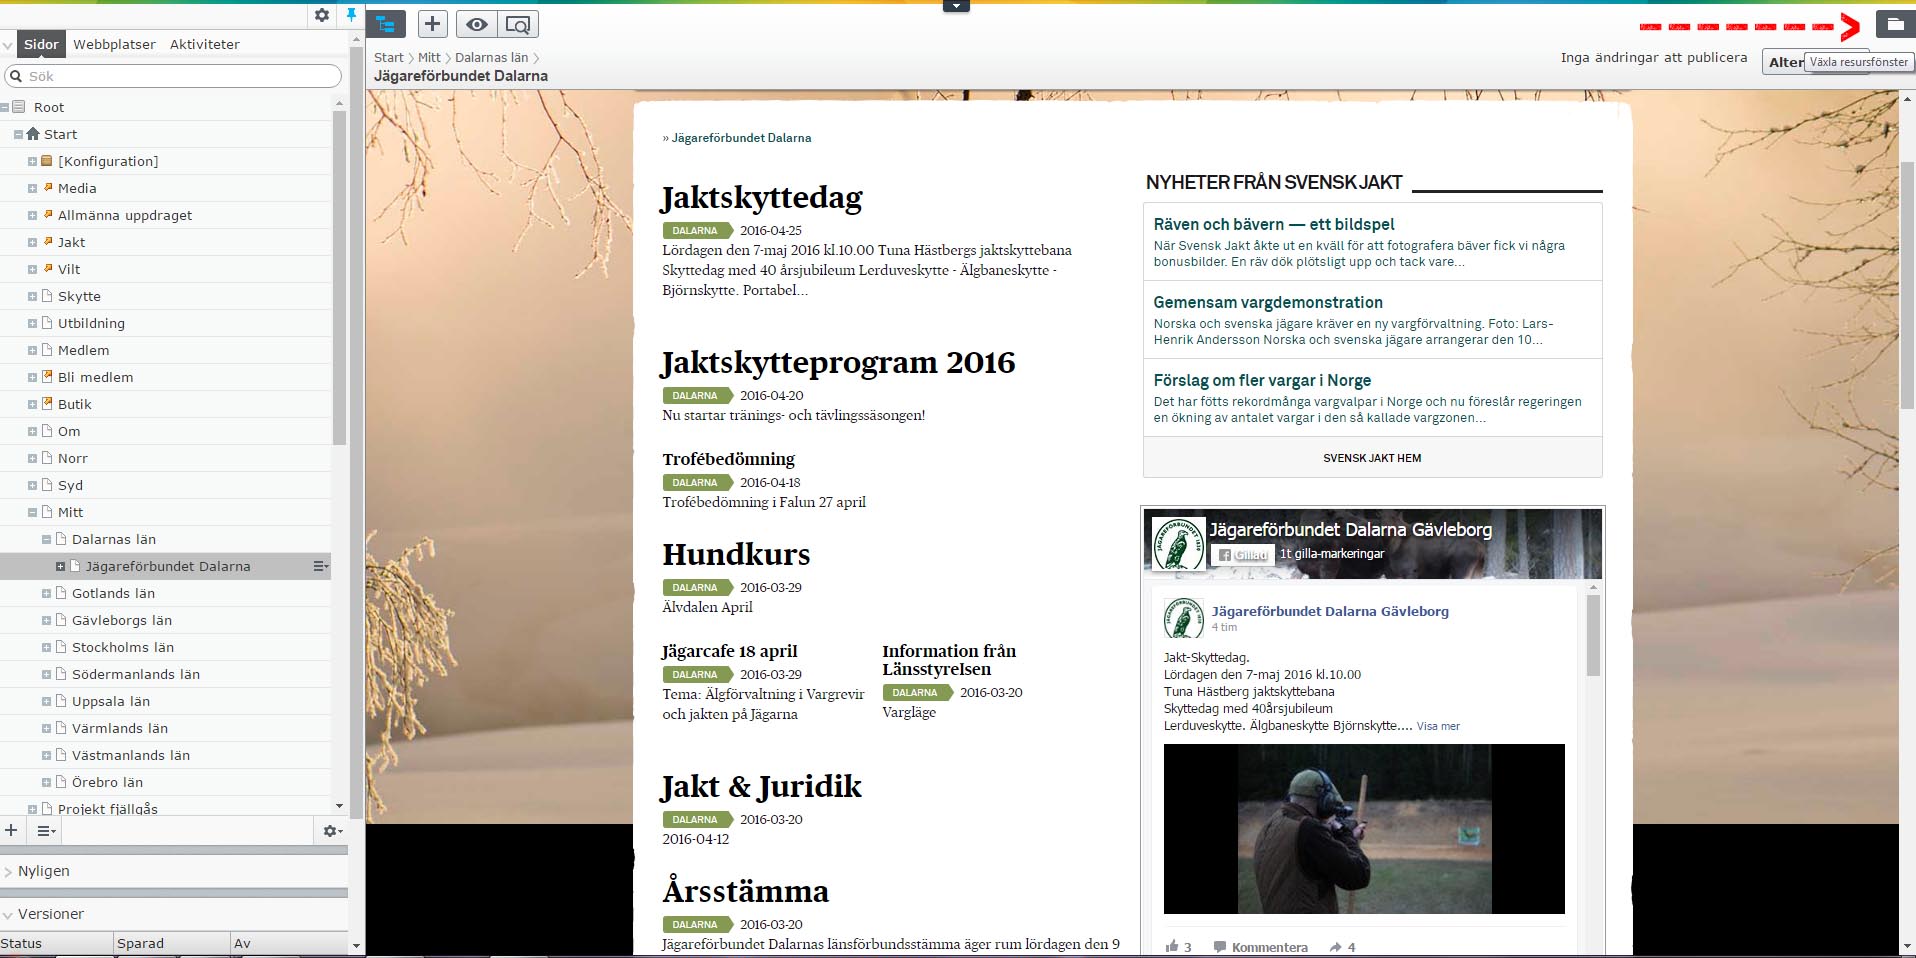Screen dimensions: 1916x958
Task: Expand the Konfiguration tree node
Action: (x=32, y=161)
